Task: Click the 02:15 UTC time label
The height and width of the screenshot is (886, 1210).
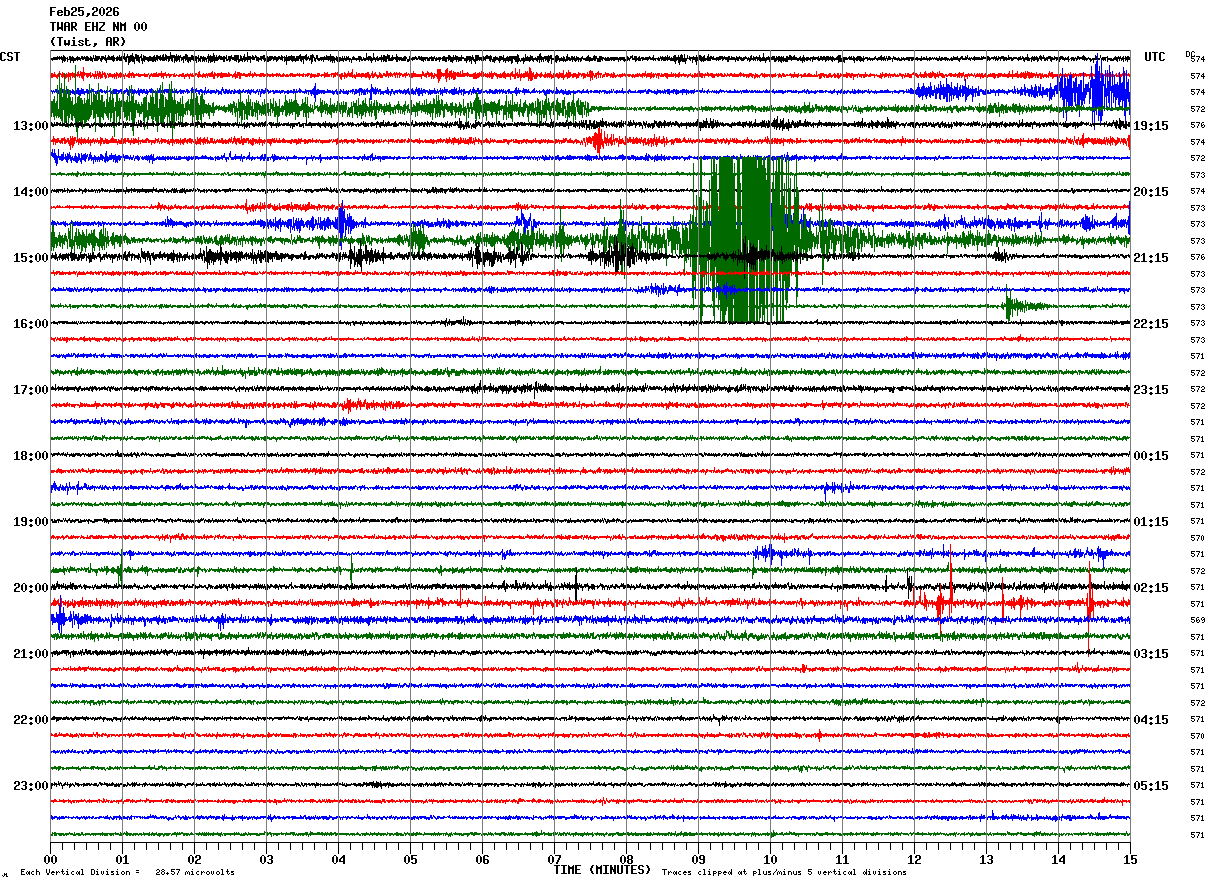Action: [1150, 588]
